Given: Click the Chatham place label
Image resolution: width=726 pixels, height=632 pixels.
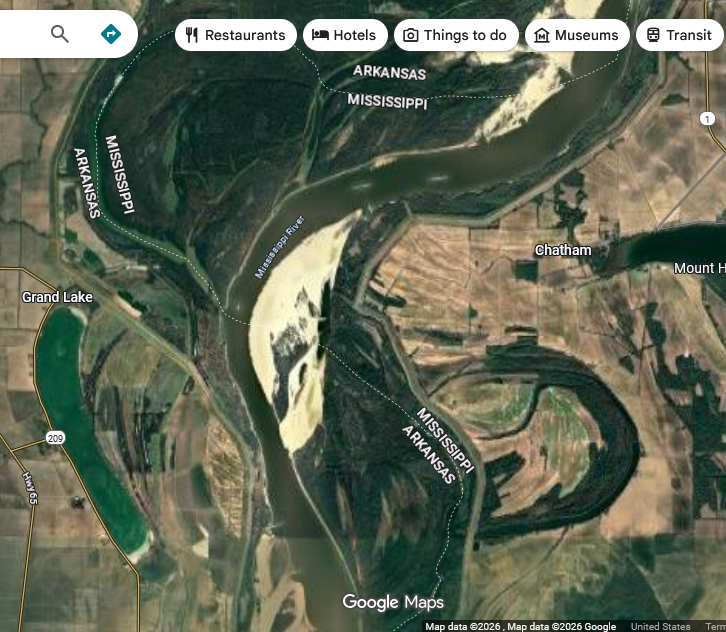Looking at the screenshot, I should (x=563, y=250).
